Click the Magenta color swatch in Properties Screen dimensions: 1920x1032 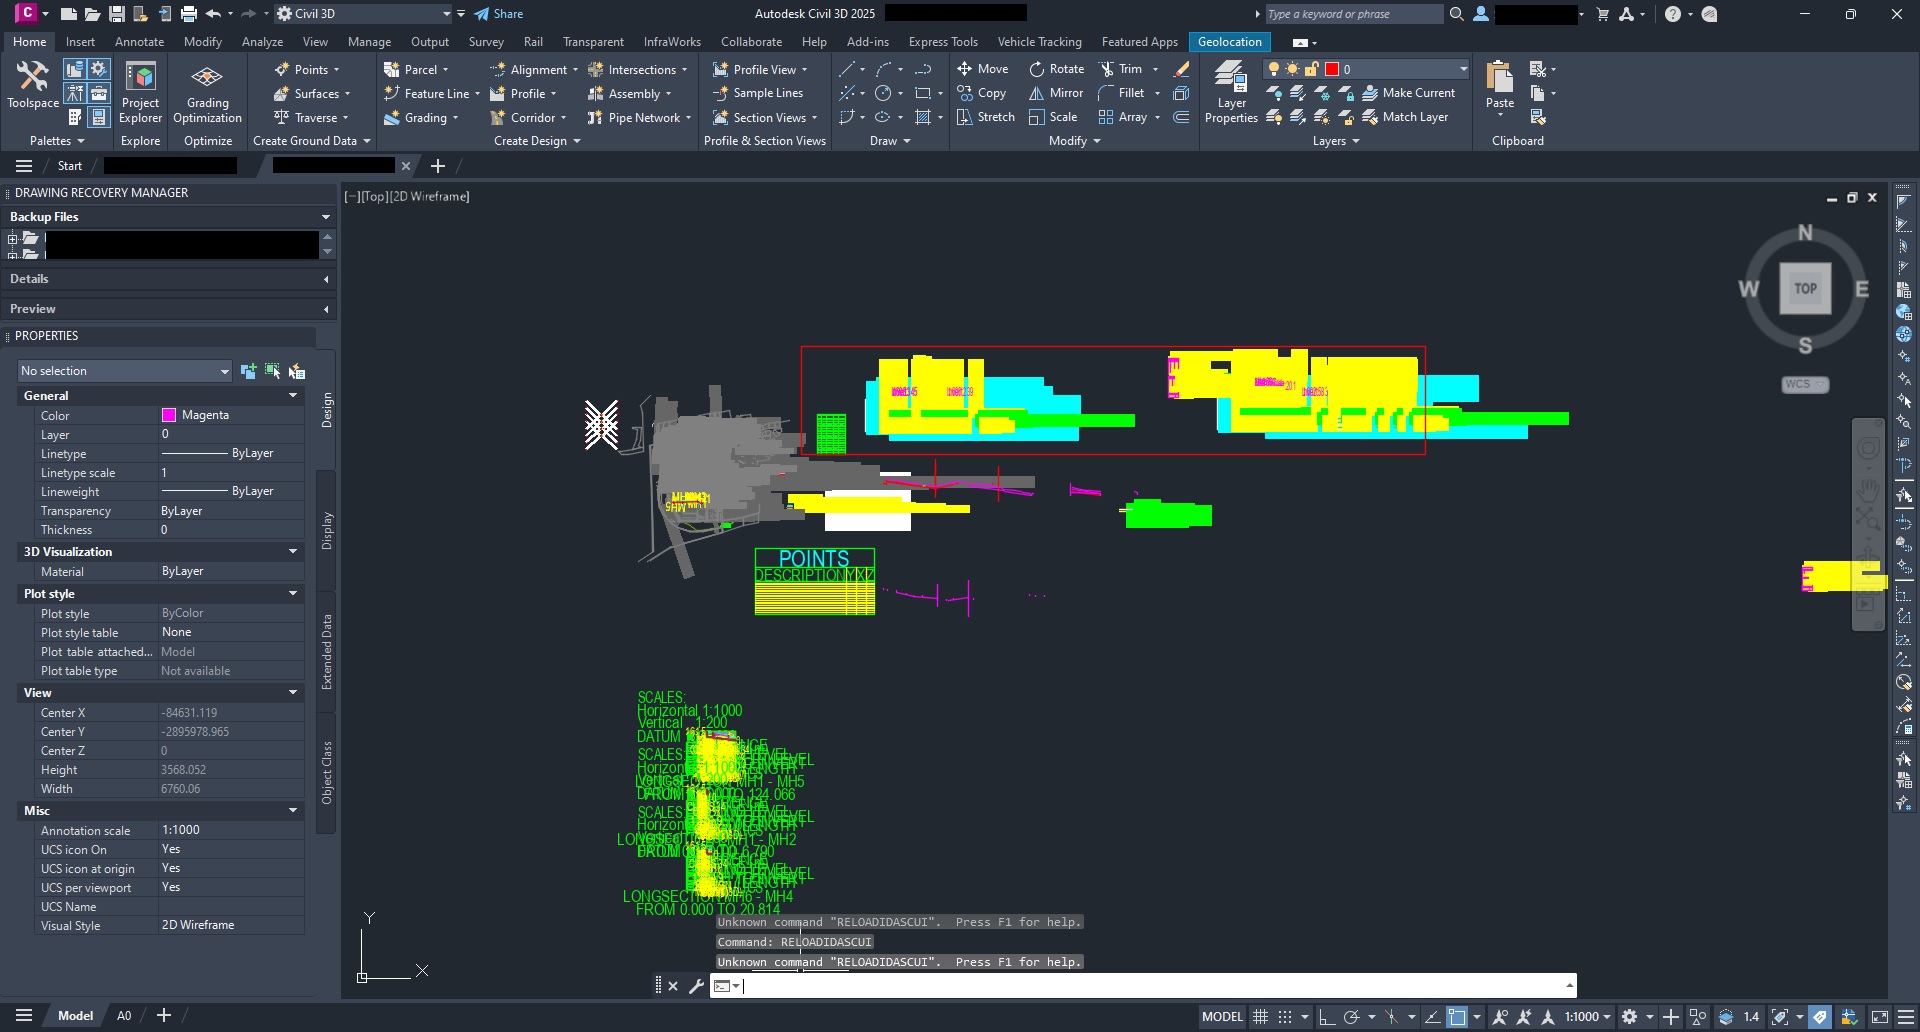click(170, 414)
